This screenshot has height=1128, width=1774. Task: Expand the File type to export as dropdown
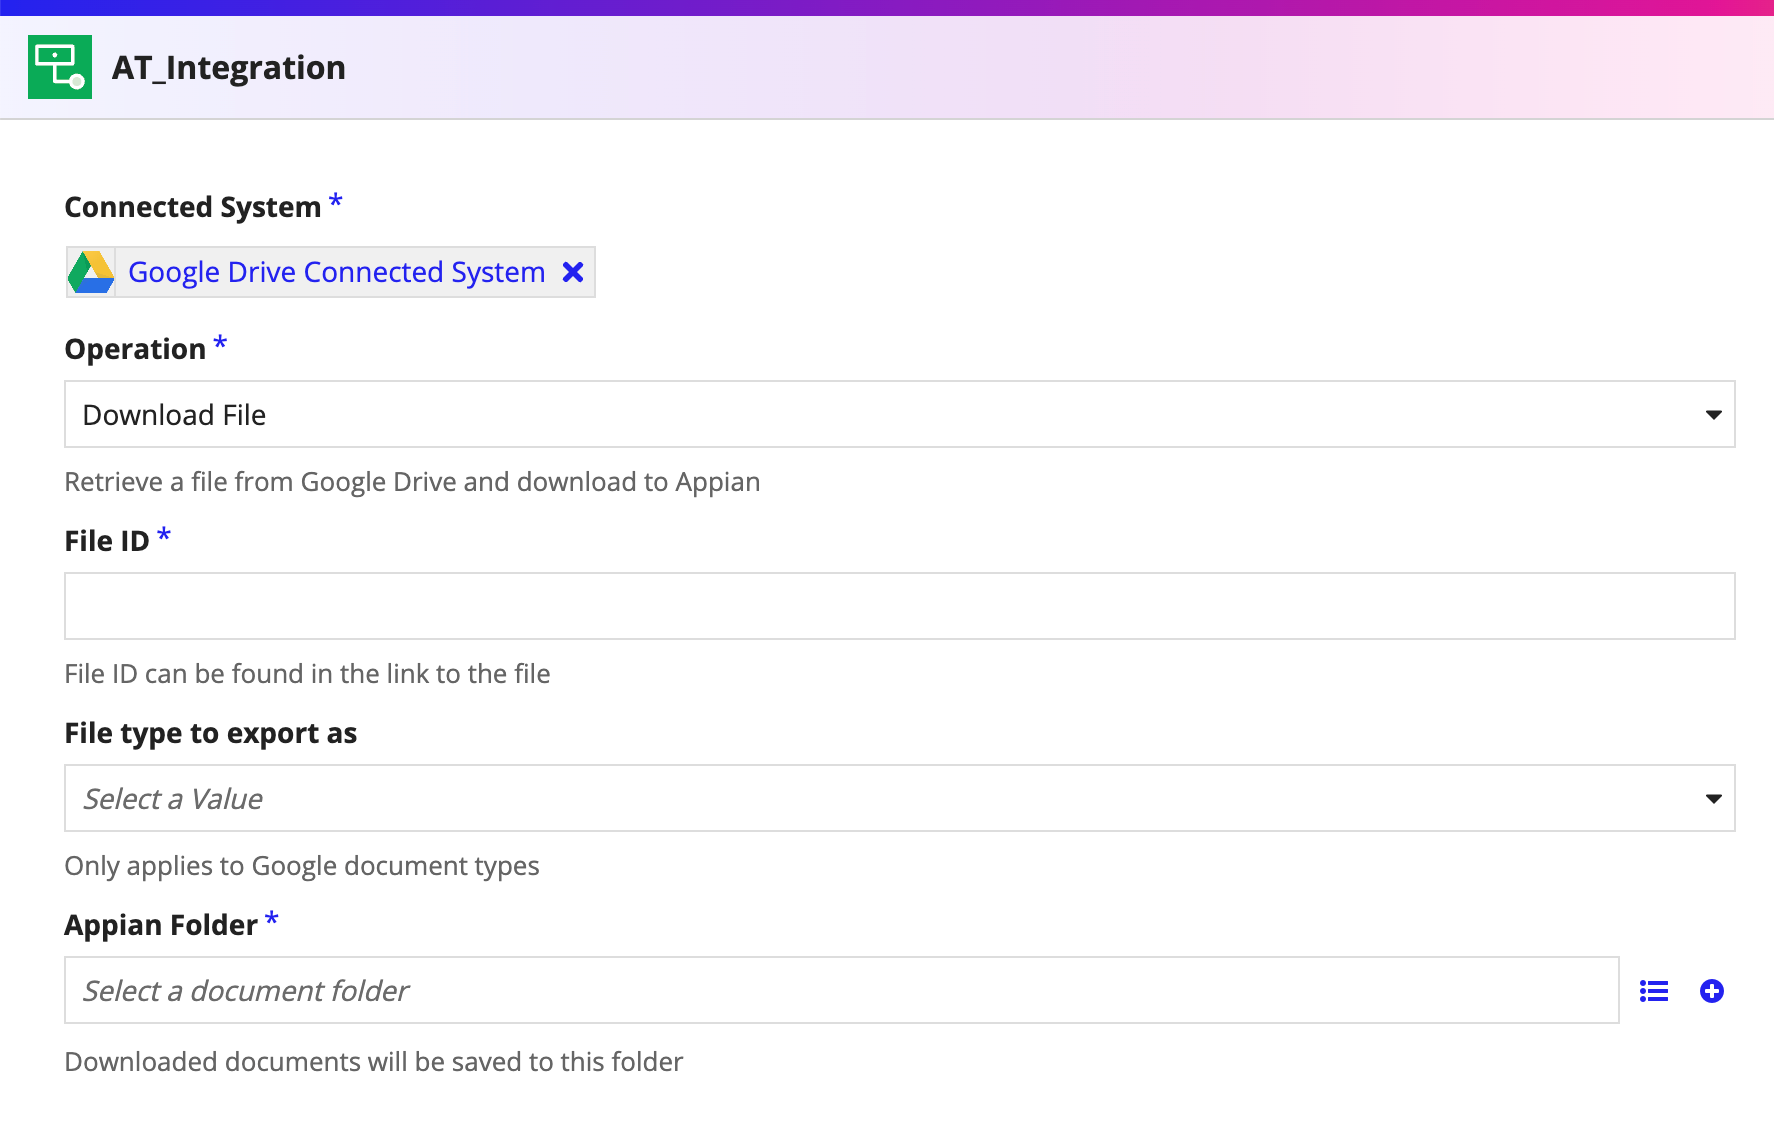[x=900, y=798]
